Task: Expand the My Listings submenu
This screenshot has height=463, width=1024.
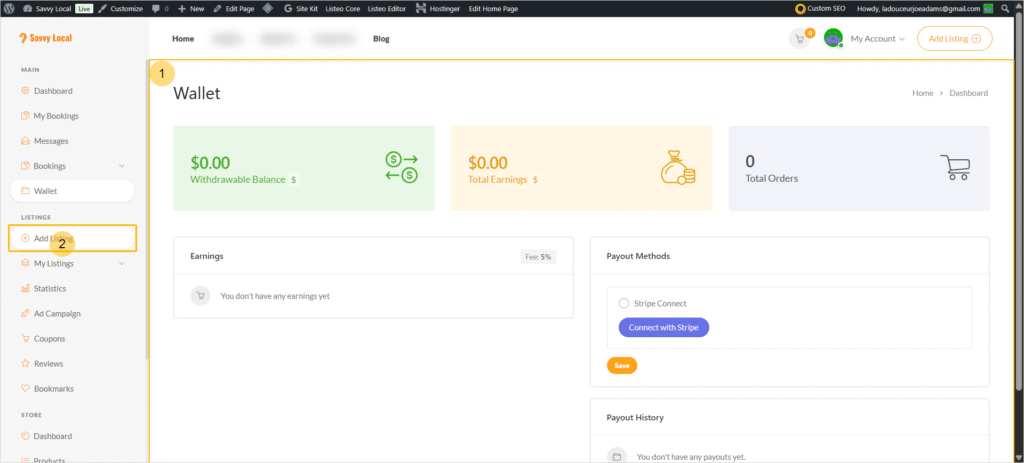Action: click(122, 264)
